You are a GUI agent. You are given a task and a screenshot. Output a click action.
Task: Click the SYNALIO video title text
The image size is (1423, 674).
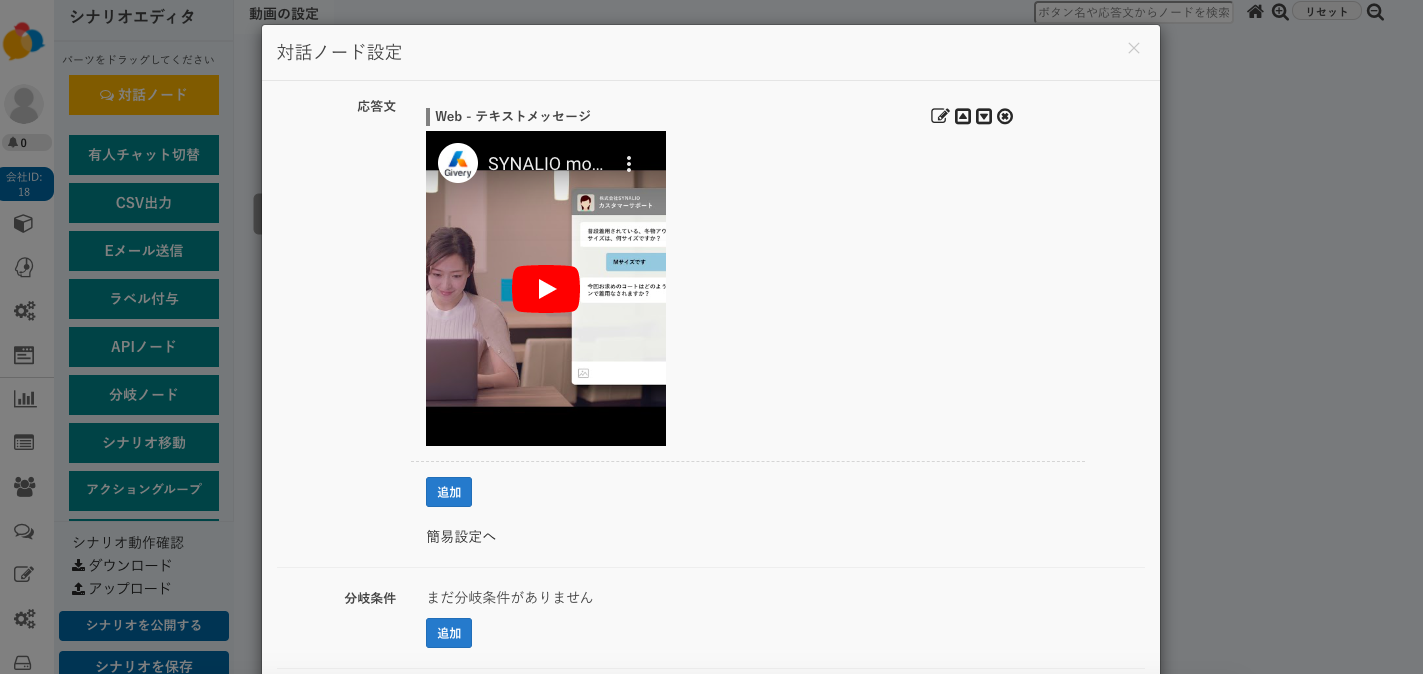tap(546, 163)
